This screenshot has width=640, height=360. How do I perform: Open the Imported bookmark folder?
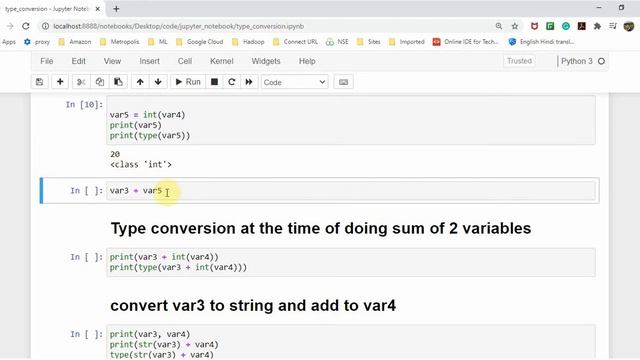(x=407, y=42)
